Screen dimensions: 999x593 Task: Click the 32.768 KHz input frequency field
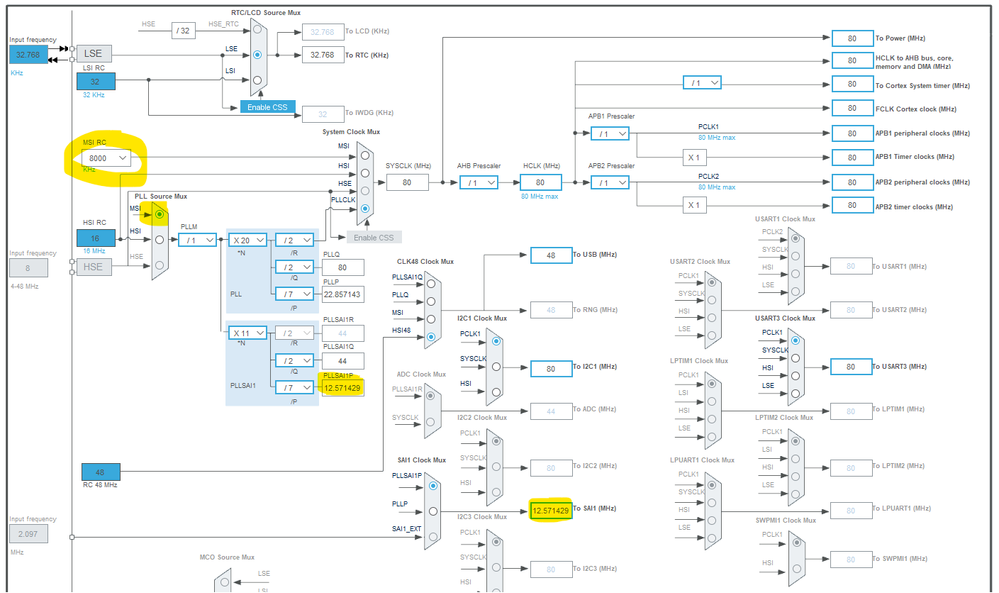(x=28, y=55)
